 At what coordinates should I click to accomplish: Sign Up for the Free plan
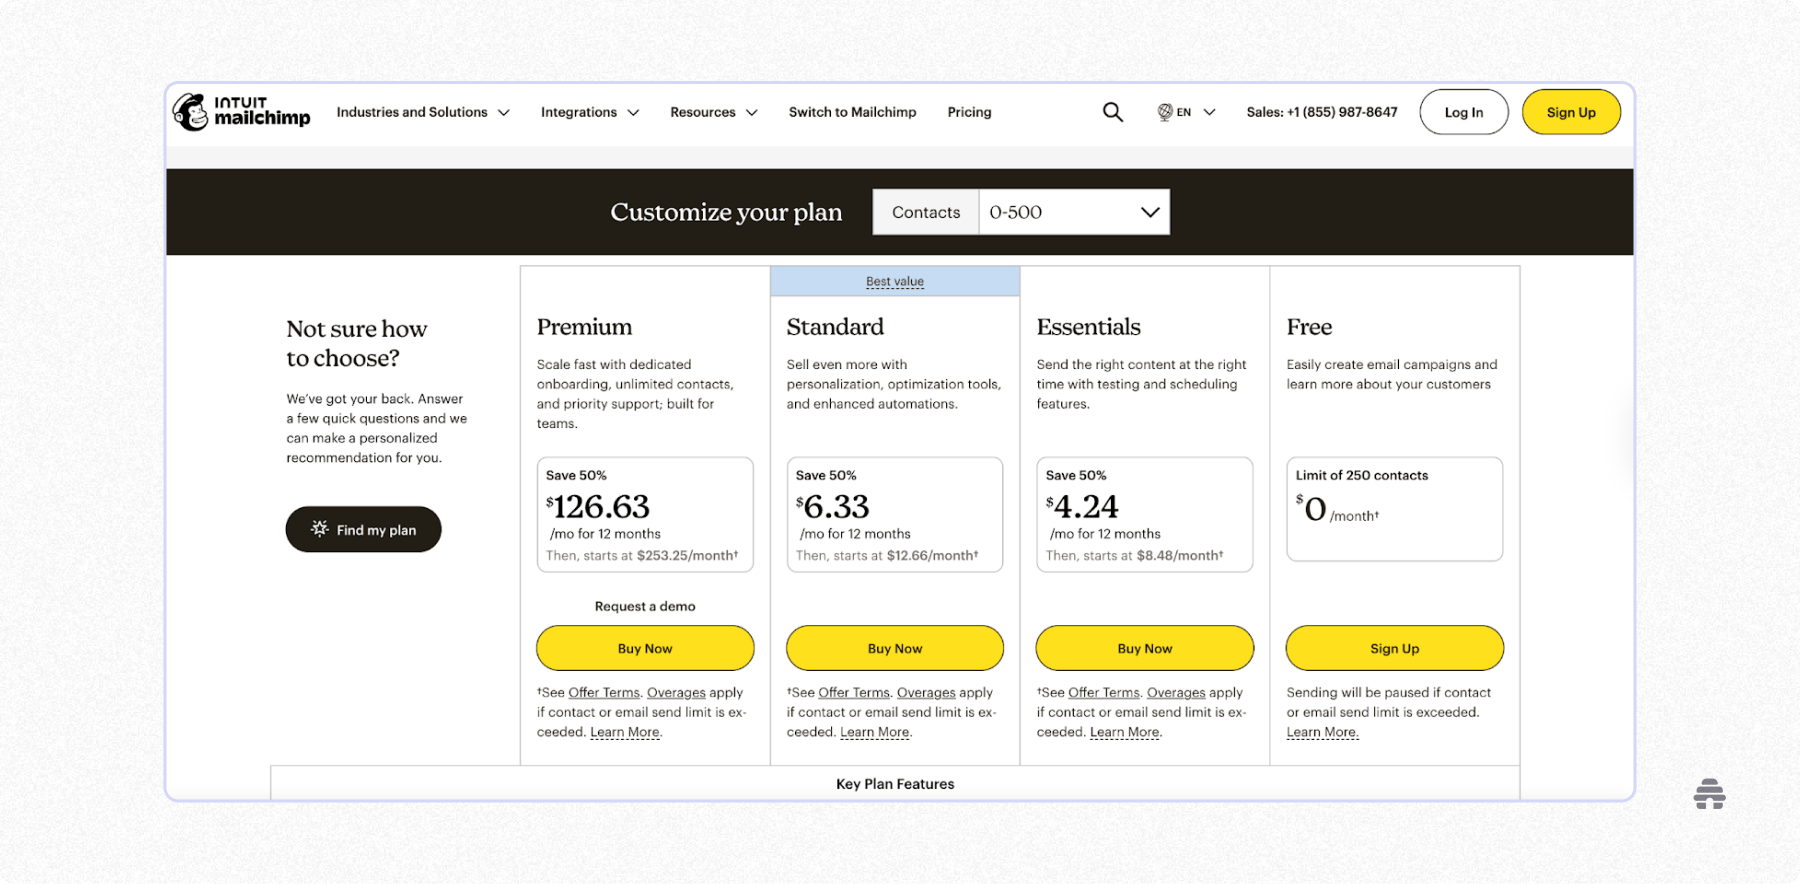tap(1393, 648)
